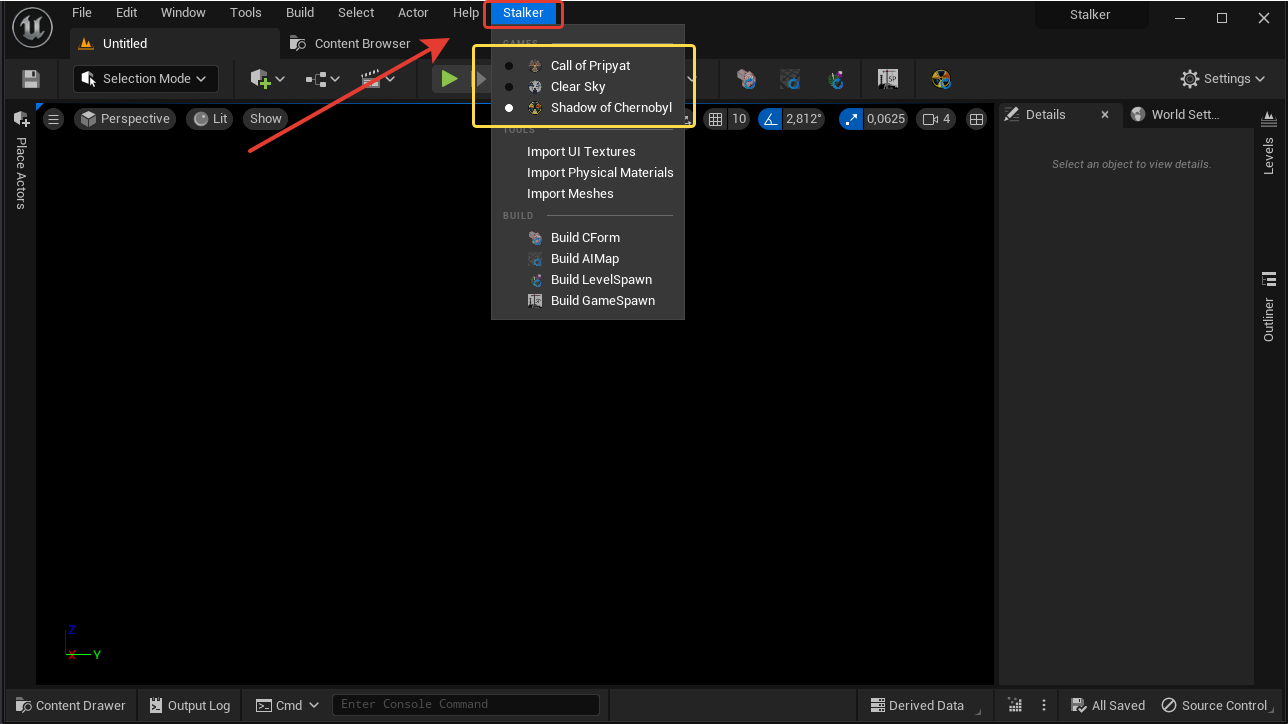1288x724 pixels.
Task: Switch to the Details panel tab
Action: click(x=1046, y=115)
